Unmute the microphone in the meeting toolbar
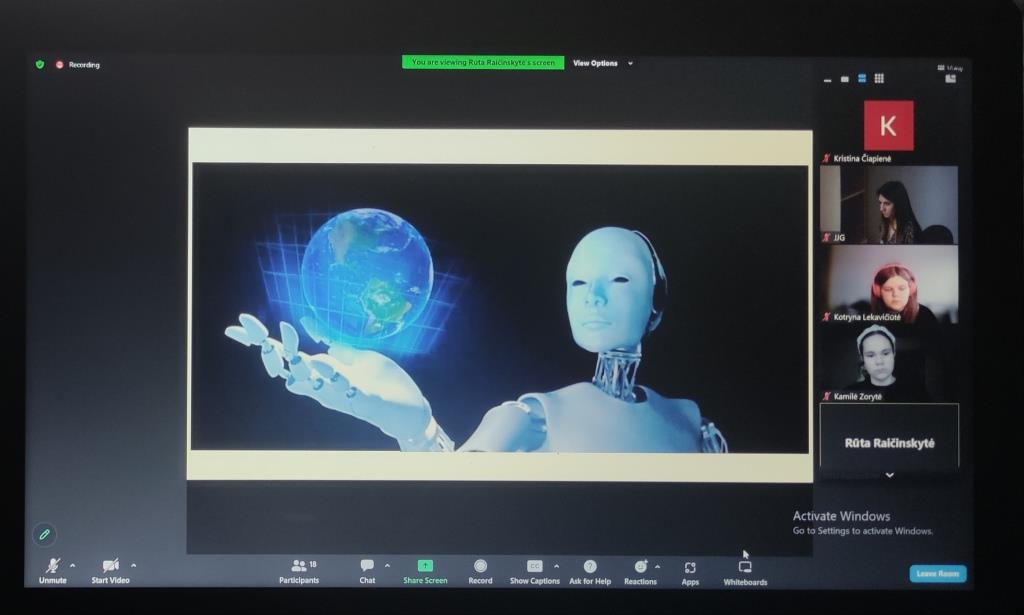 point(53,570)
